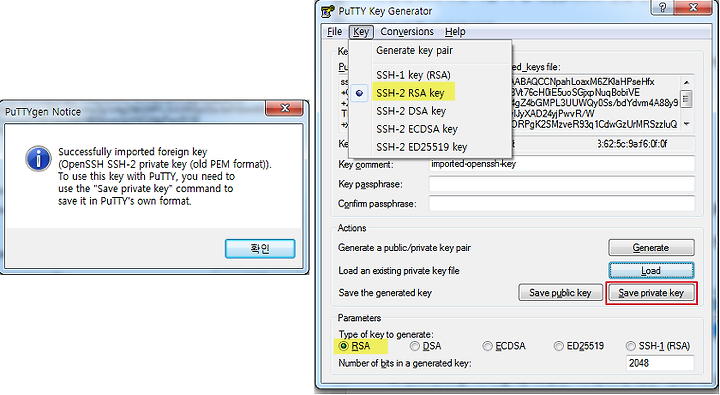Open the File menu
The height and width of the screenshot is (395, 720).
(x=334, y=32)
